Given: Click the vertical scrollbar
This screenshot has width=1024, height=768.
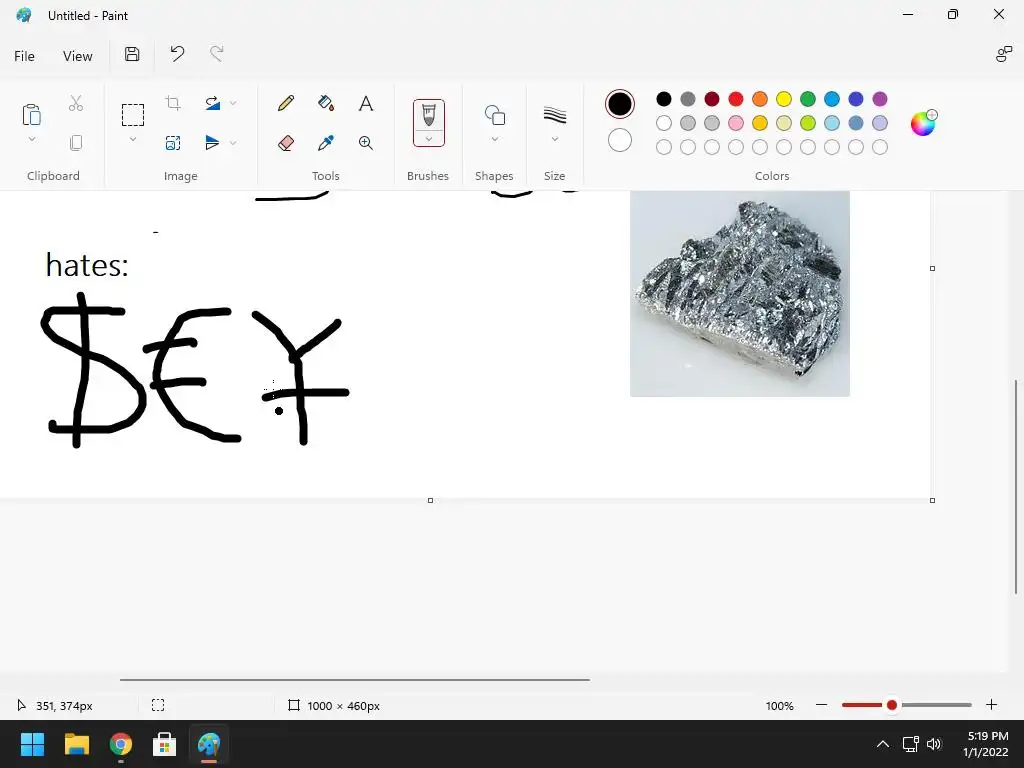Looking at the screenshot, I should coord(1016,487).
